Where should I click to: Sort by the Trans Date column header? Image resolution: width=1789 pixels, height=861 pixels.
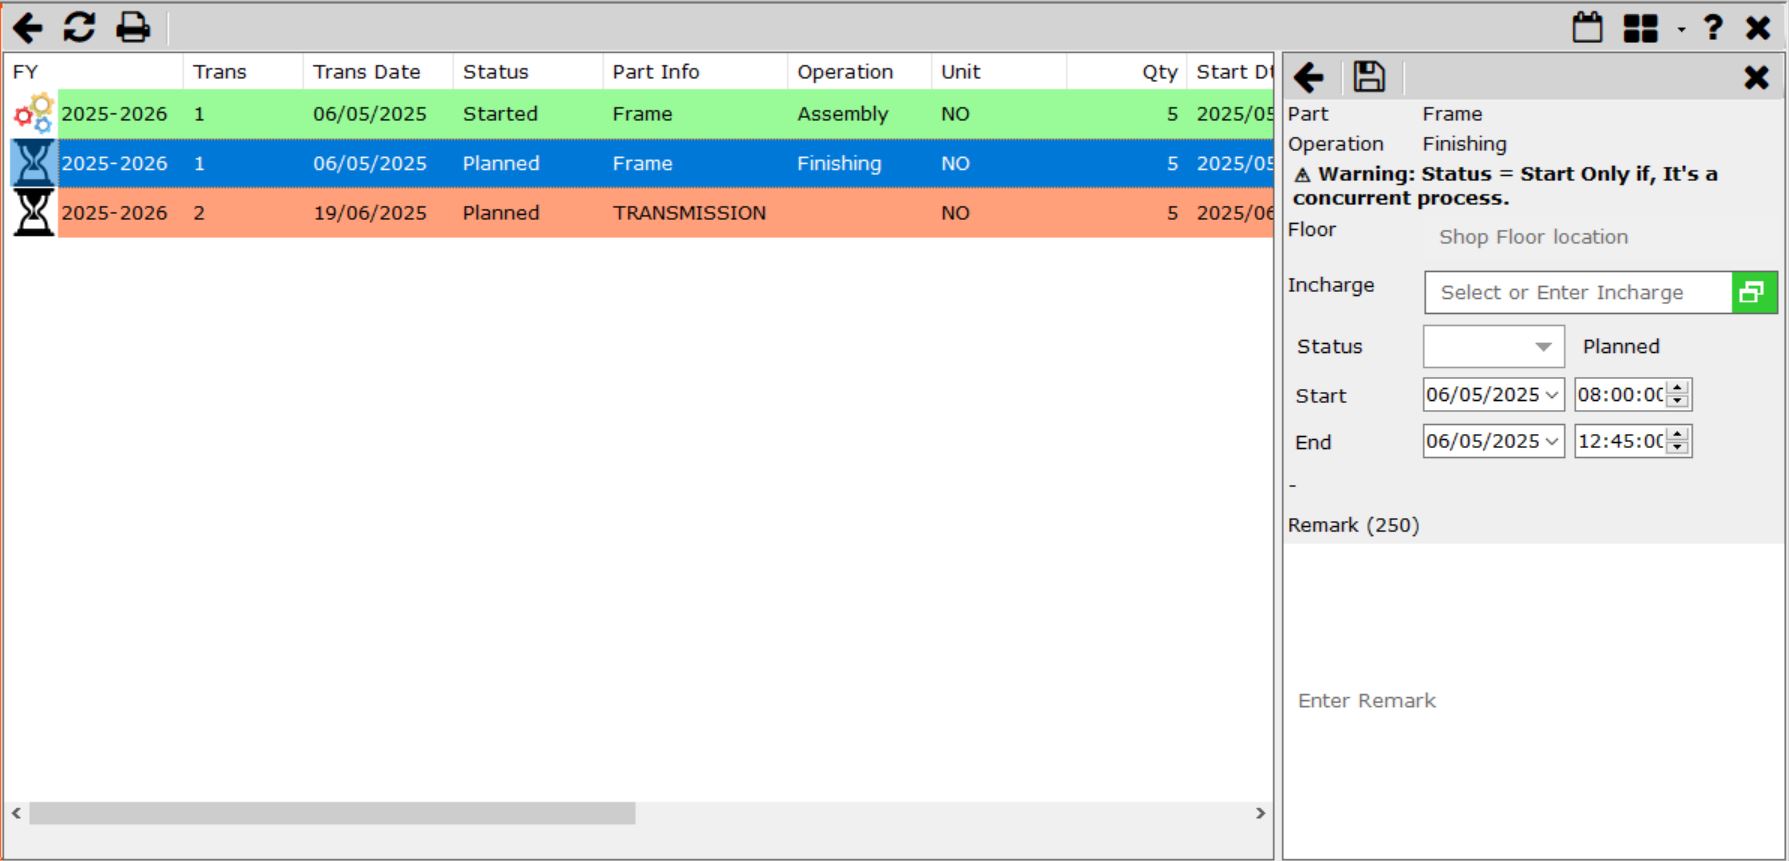click(x=366, y=72)
